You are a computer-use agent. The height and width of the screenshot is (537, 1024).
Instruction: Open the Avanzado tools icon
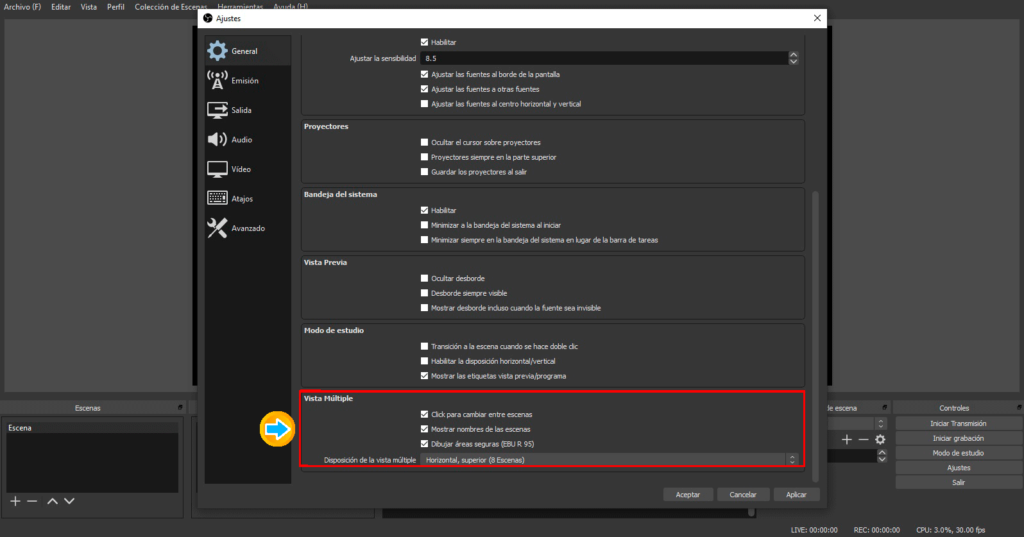pyautogui.click(x=217, y=228)
